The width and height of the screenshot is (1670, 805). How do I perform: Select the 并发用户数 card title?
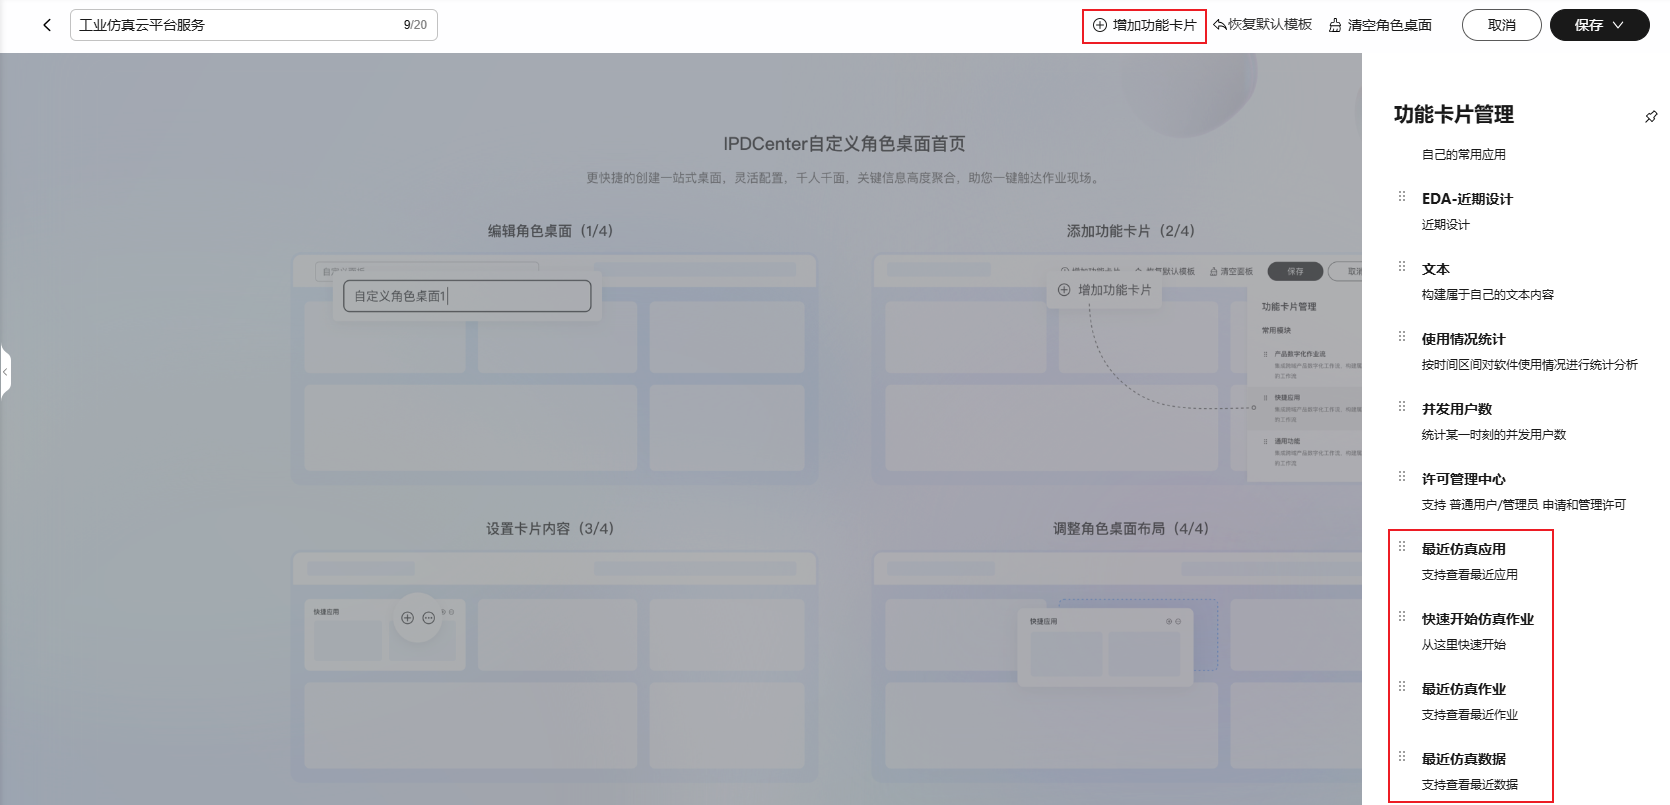[x=1457, y=409]
